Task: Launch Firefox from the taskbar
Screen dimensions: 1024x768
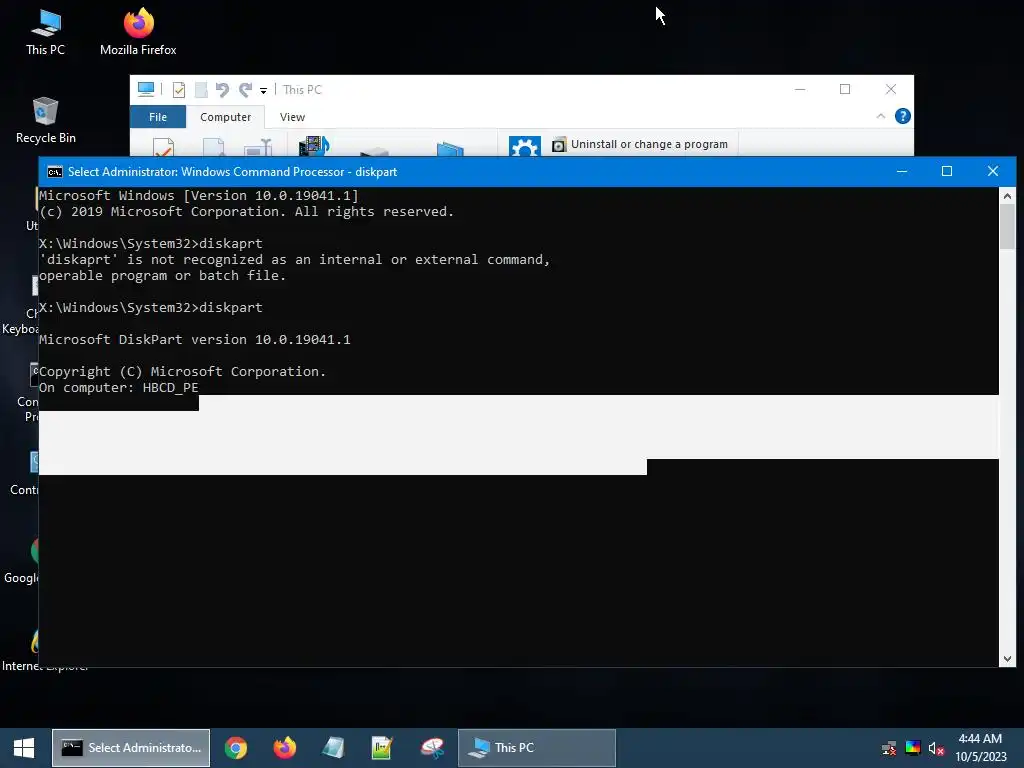Action: click(284, 748)
